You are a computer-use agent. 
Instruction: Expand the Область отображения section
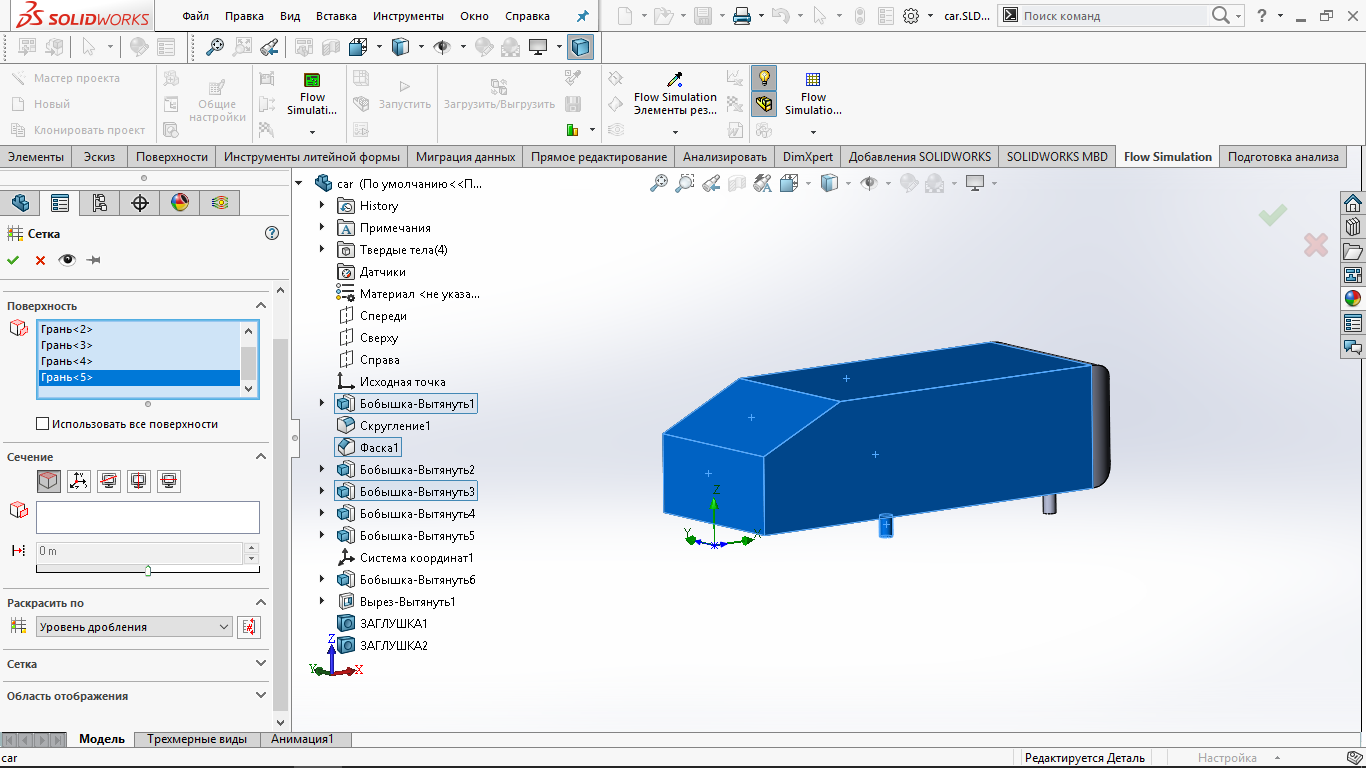point(261,696)
